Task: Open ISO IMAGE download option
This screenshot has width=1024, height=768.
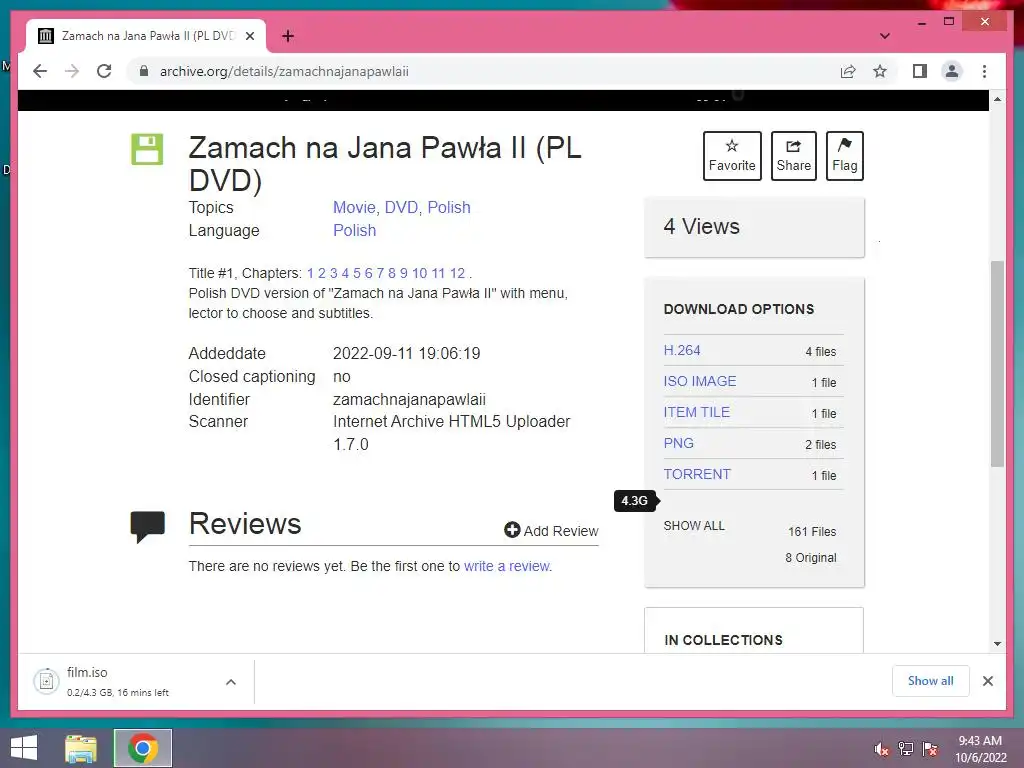Action: pos(699,381)
